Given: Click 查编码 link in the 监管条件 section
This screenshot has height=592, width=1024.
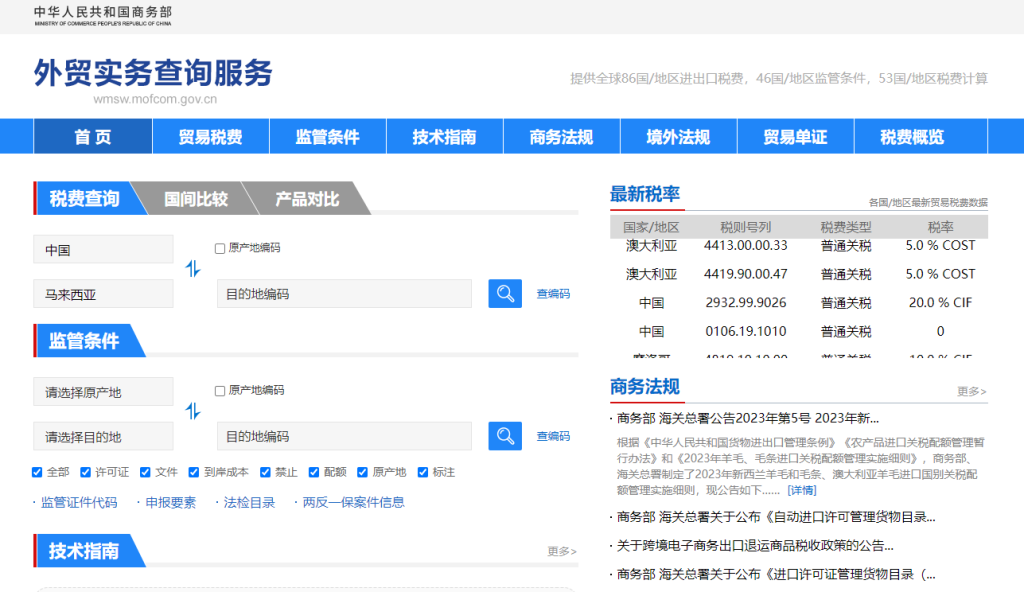Looking at the screenshot, I should pyautogui.click(x=553, y=436).
